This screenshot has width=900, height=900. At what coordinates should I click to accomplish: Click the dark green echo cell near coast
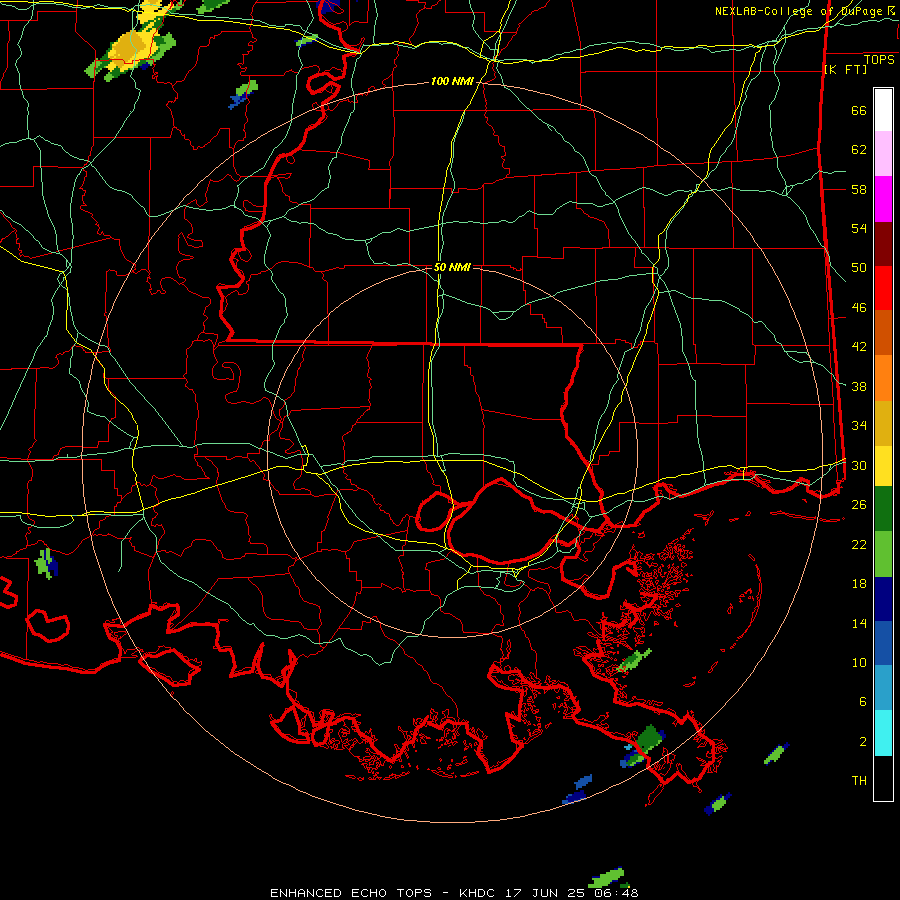coord(649,737)
